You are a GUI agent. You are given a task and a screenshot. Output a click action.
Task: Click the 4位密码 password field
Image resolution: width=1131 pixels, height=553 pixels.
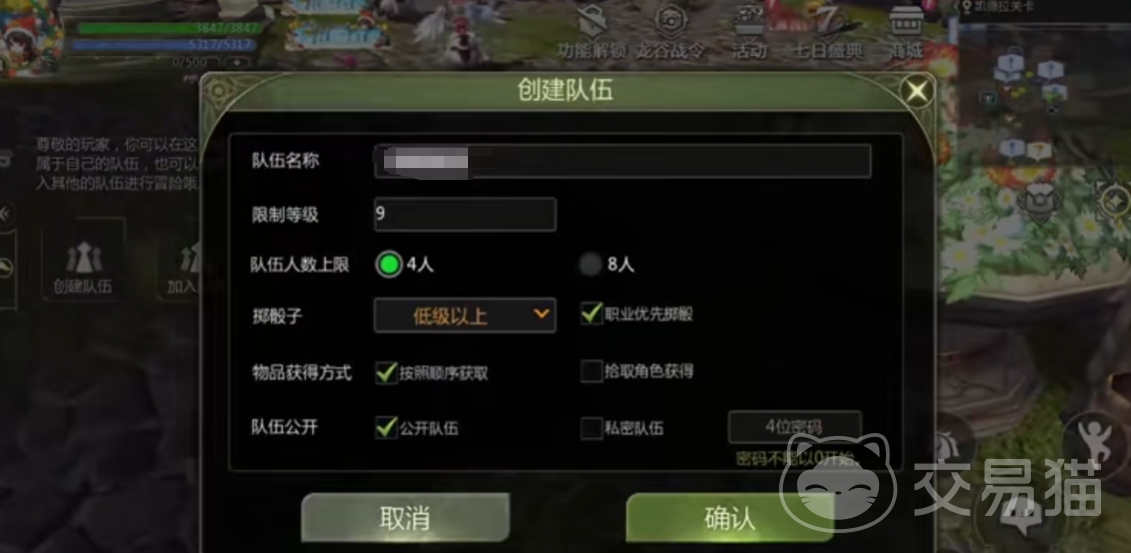[x=794, y=427]
